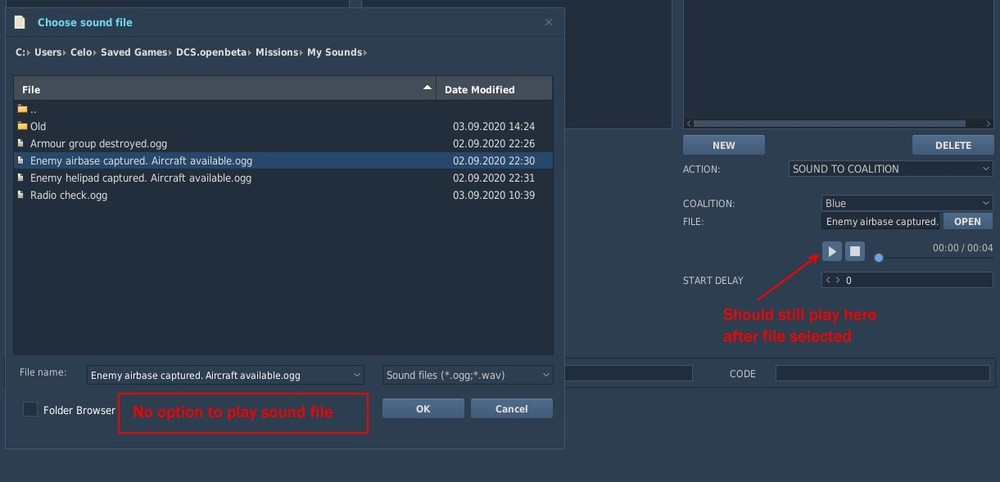Open the Old folder
The width and height of the screenshot is (1000, 482).
pyautogui.click(x=283, y=126)
